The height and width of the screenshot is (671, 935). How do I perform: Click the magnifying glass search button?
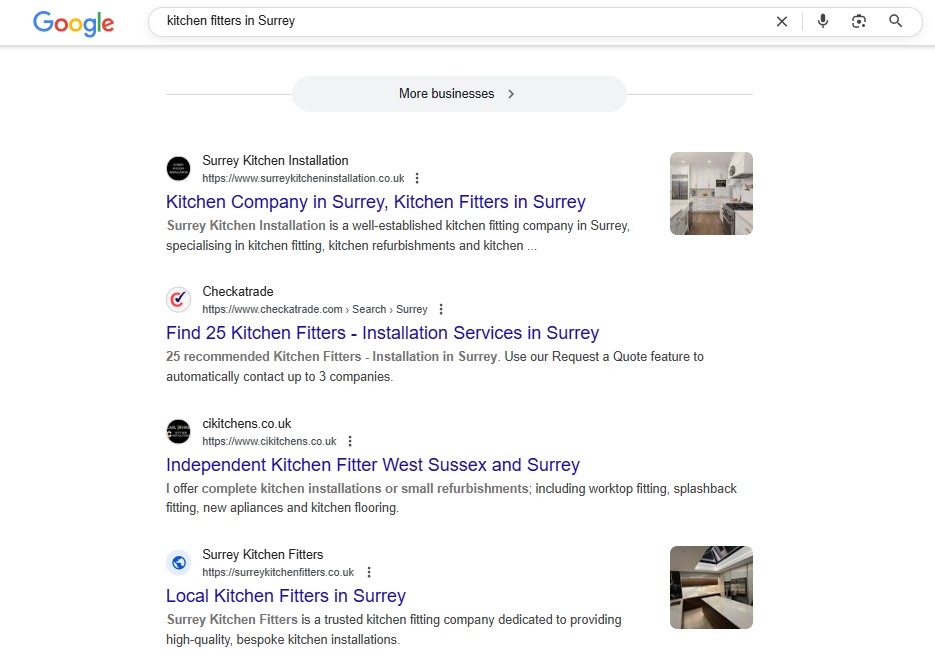(895, 21)
